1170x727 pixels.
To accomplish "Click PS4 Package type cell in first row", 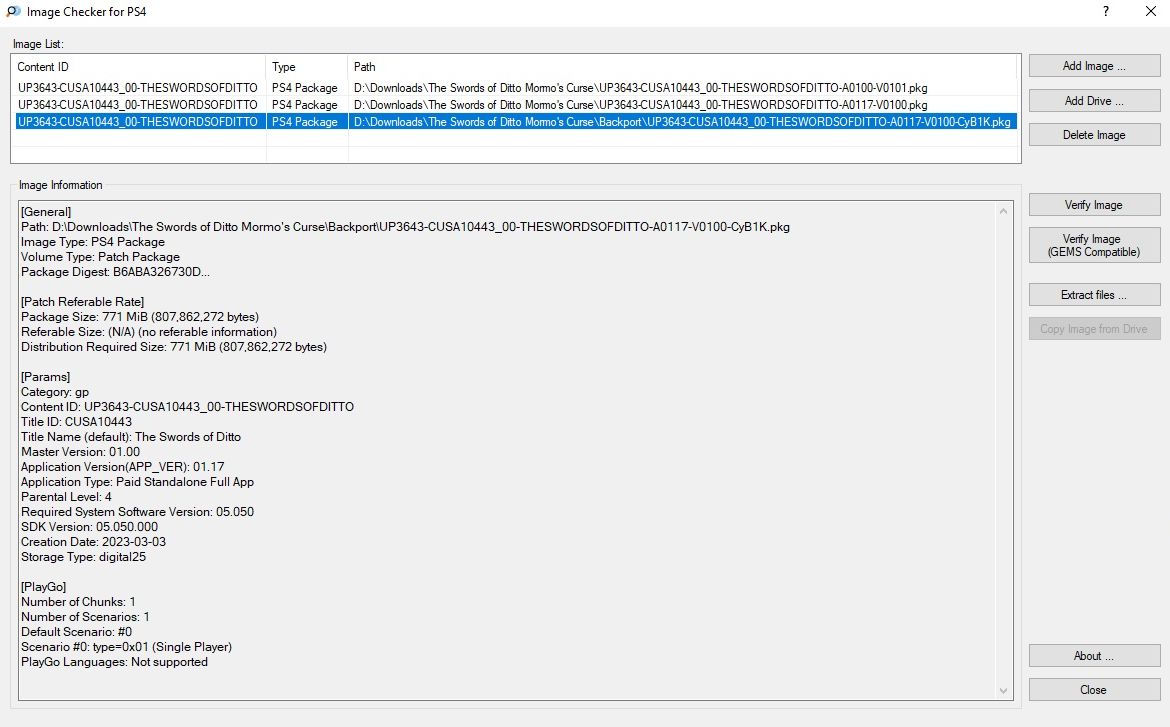I will (304, 88).
